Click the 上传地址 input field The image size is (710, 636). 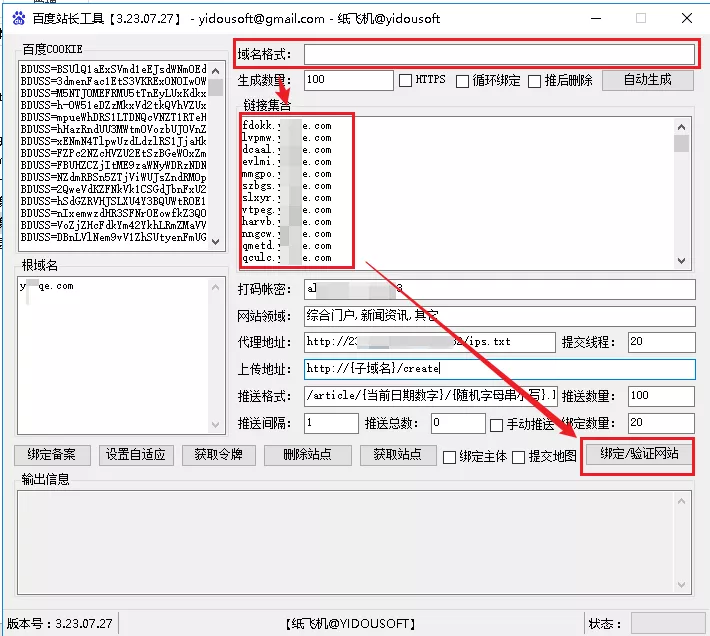[499, 369]
